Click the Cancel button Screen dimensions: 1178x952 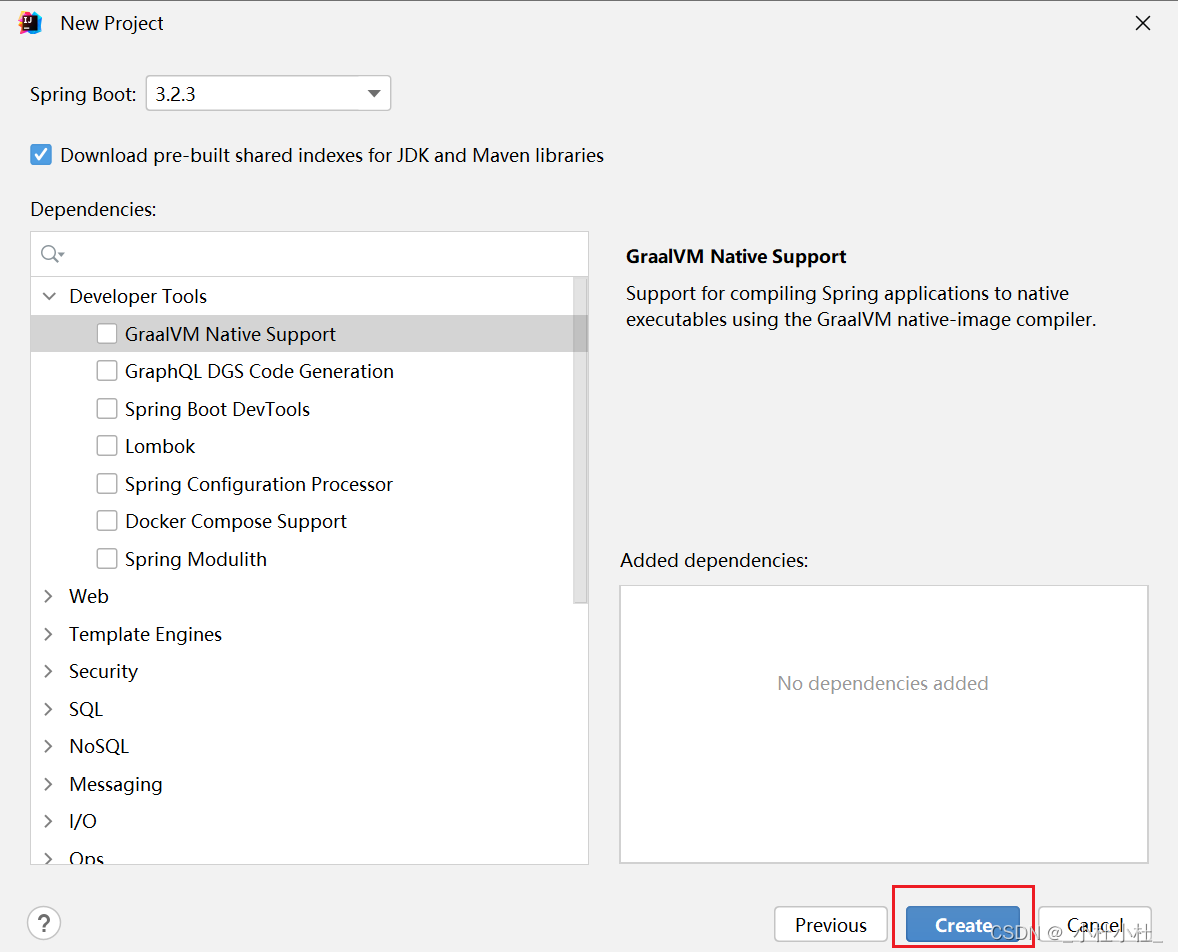(1095, 924)
